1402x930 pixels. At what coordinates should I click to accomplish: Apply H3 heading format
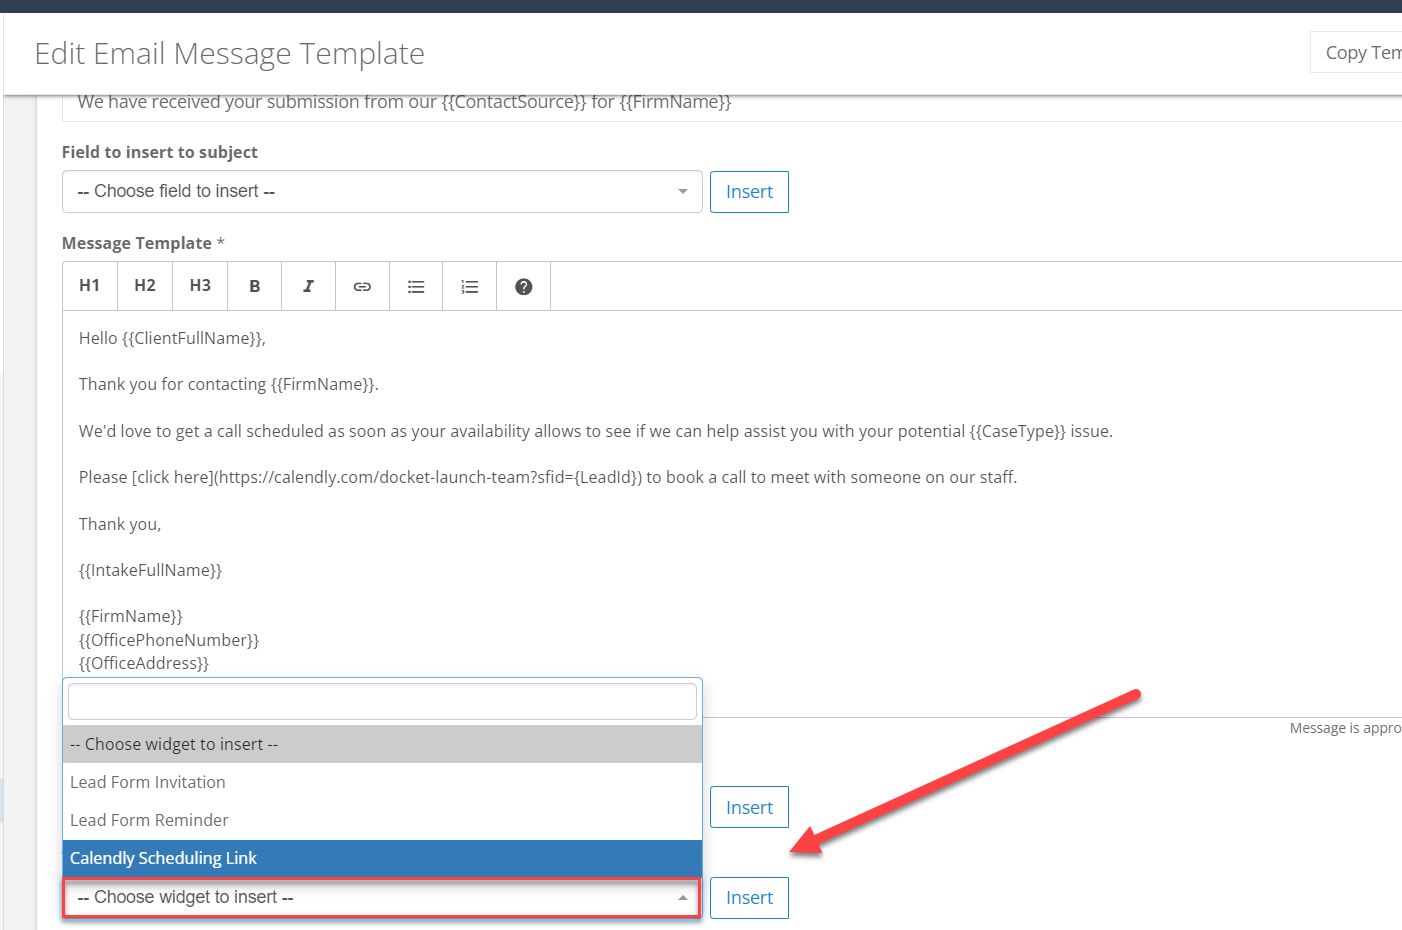coord(200,286)
